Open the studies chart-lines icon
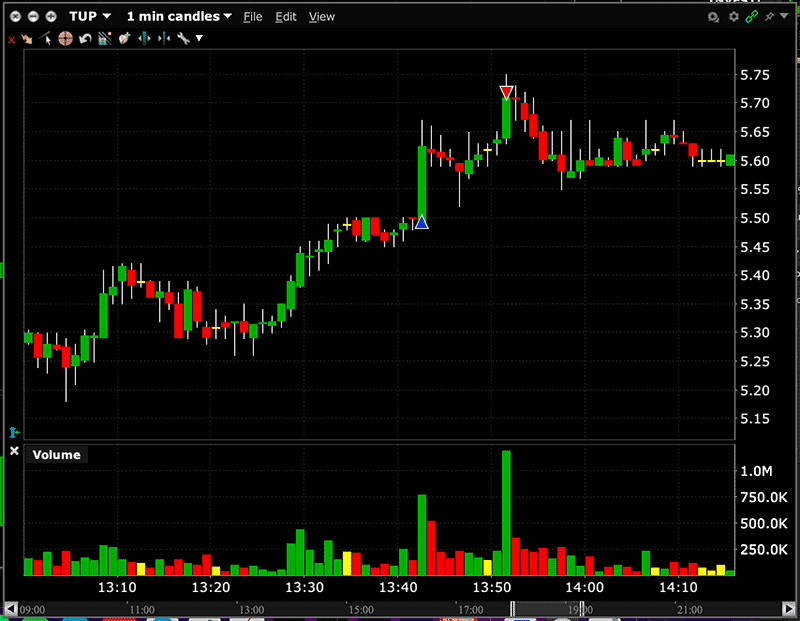This screenshot has width=800, height=621. tap(105, 38)
